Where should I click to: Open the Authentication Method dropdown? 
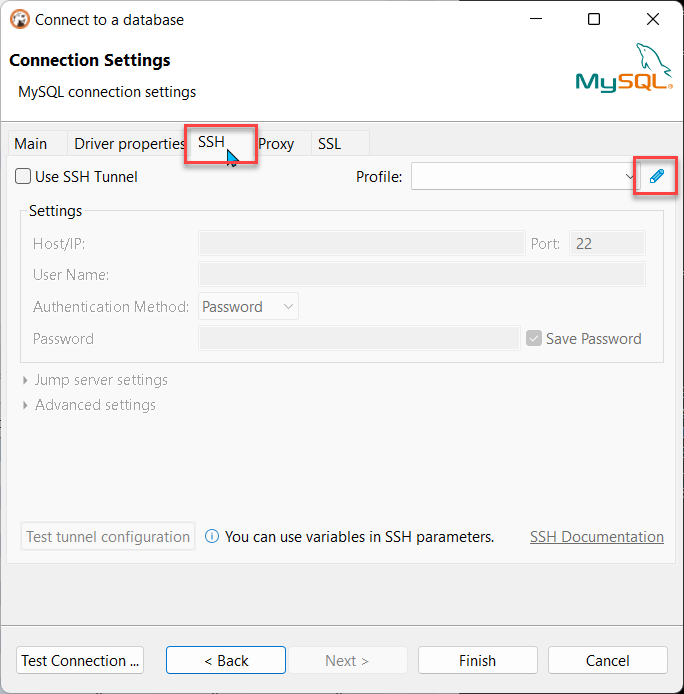pyautogui.click(x=248, y=307)
